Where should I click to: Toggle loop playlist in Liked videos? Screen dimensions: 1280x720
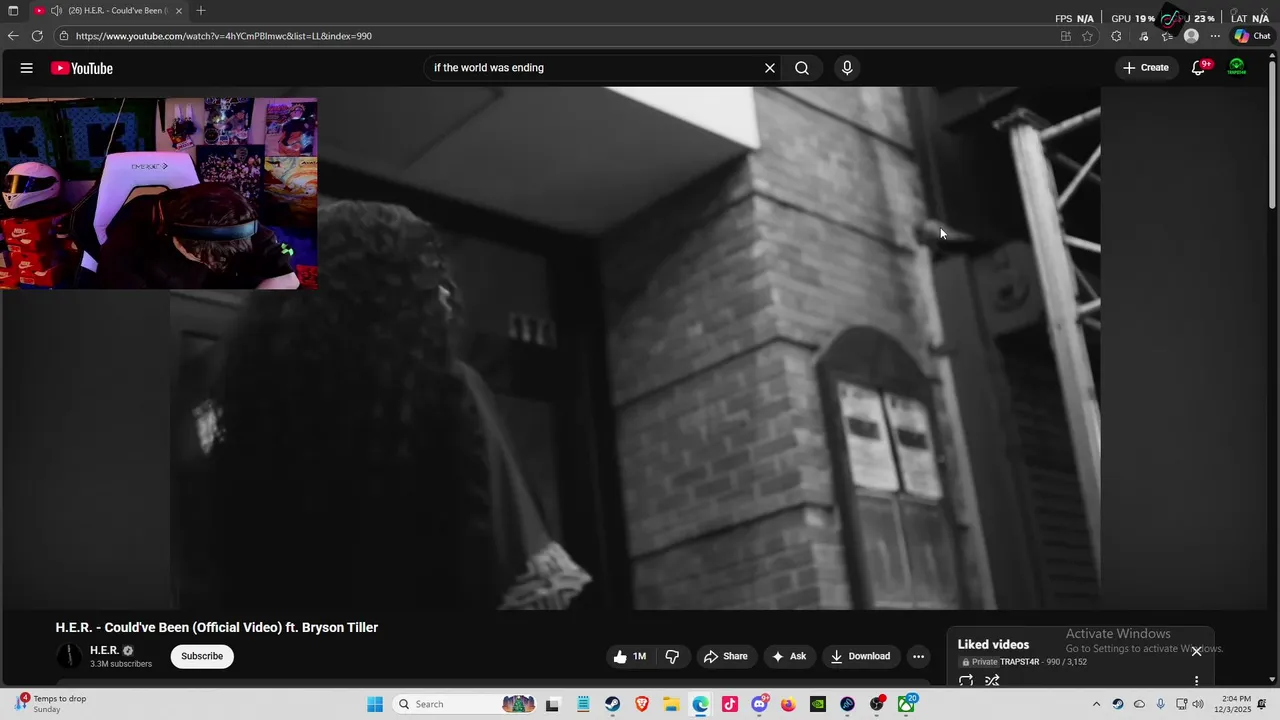[x=966, y=680]
